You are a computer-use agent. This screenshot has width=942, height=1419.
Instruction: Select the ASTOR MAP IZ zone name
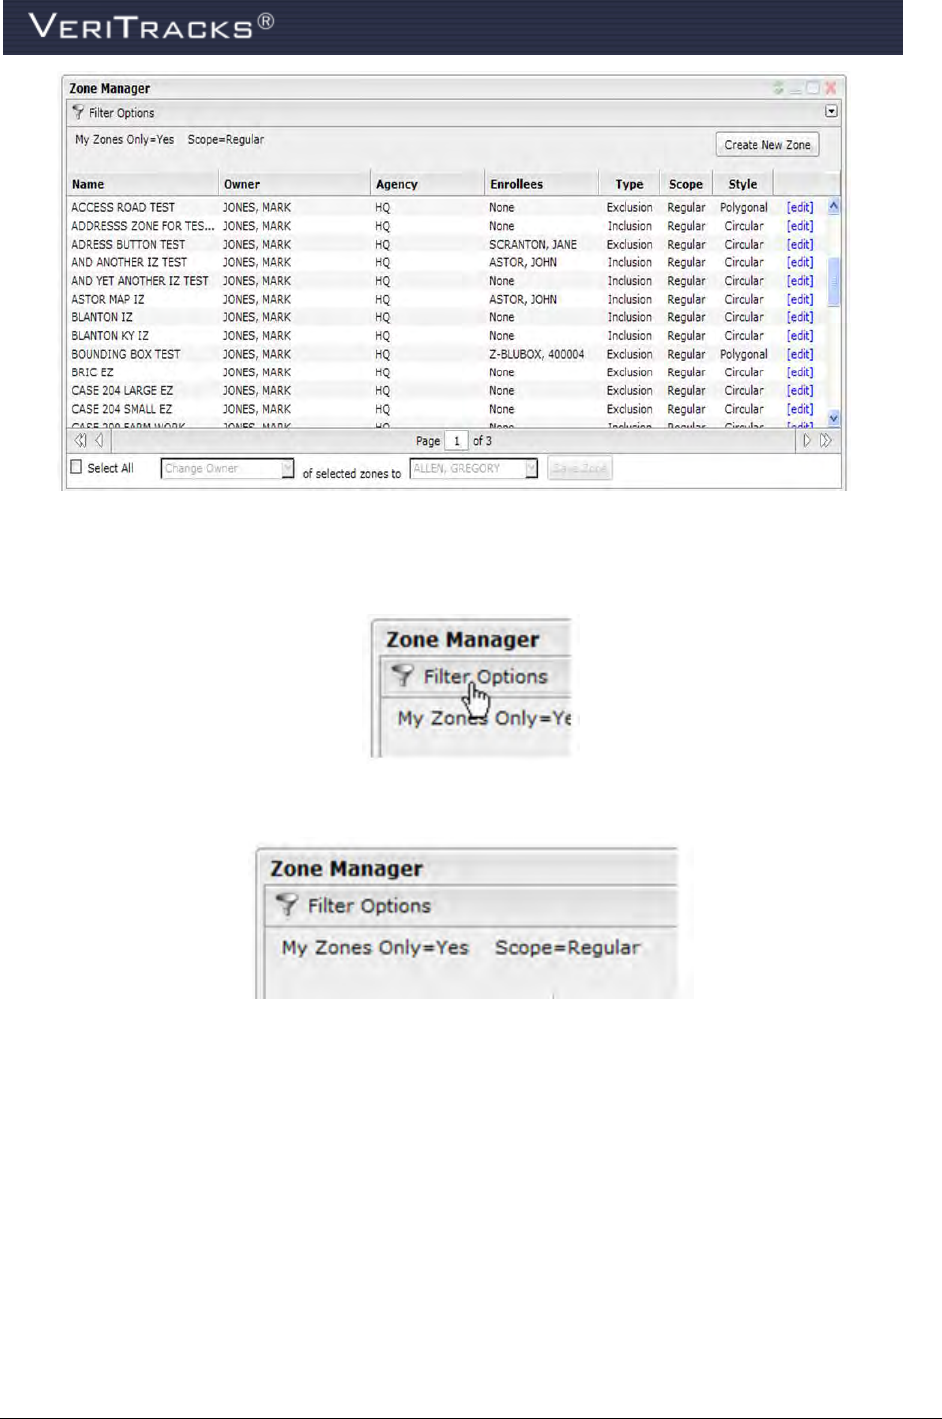(x=108, y=299)
